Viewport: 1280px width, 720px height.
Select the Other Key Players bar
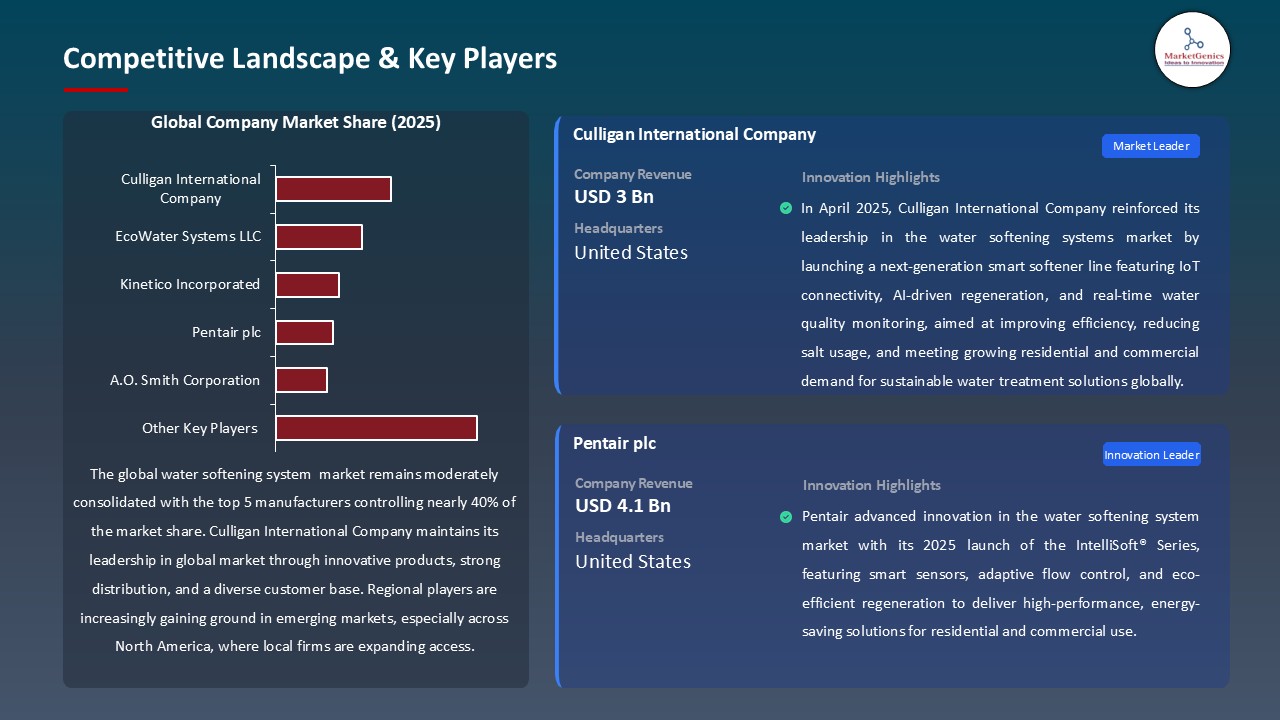tap(376, 428)
